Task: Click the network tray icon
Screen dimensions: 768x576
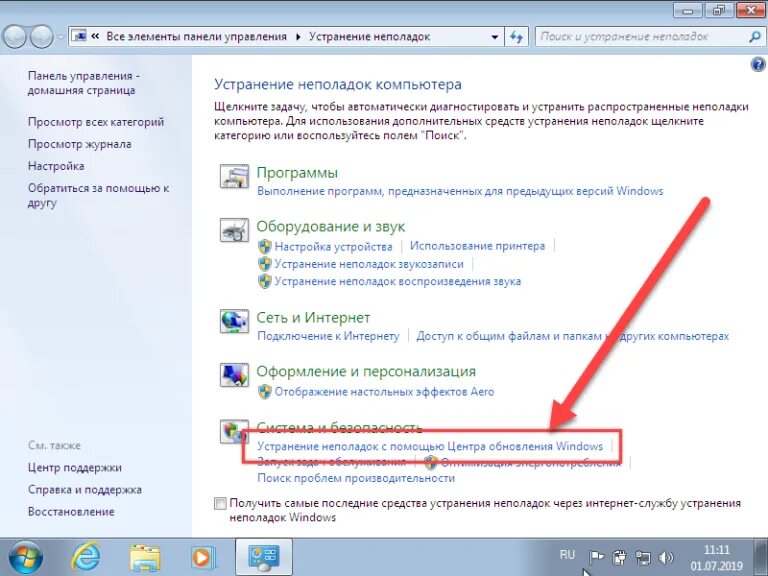Action: (643, 557)
